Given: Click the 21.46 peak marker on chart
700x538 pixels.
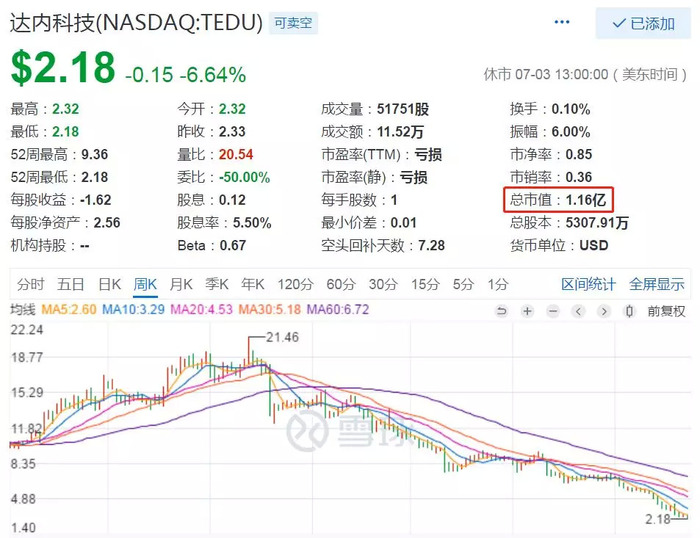Looking at the screenshot, I should pyautogui.click(x=282, y=337).
